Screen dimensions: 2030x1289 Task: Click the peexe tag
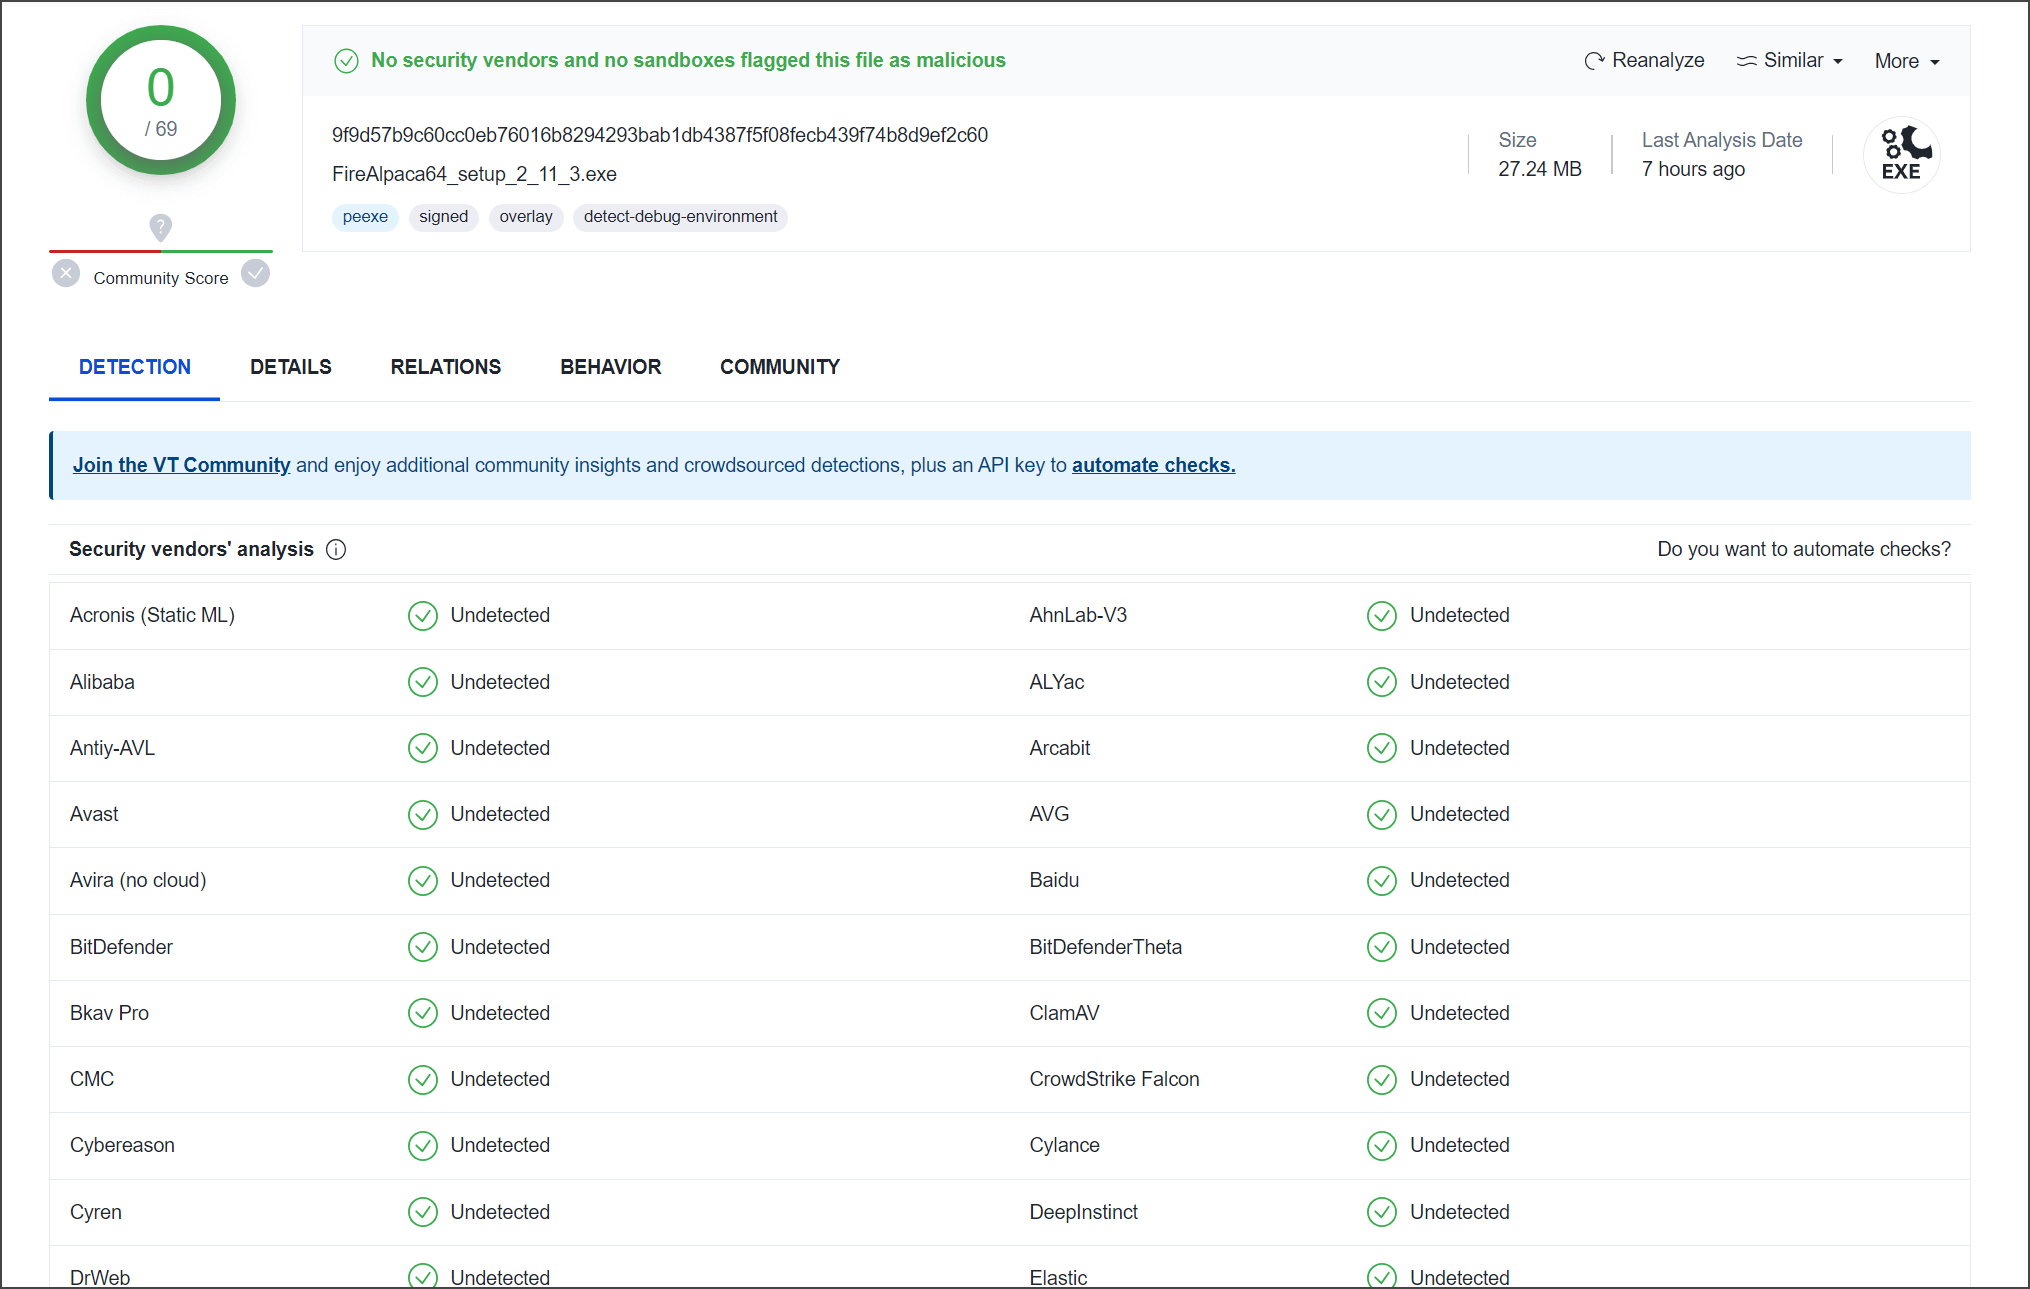[x=365, y=217]
